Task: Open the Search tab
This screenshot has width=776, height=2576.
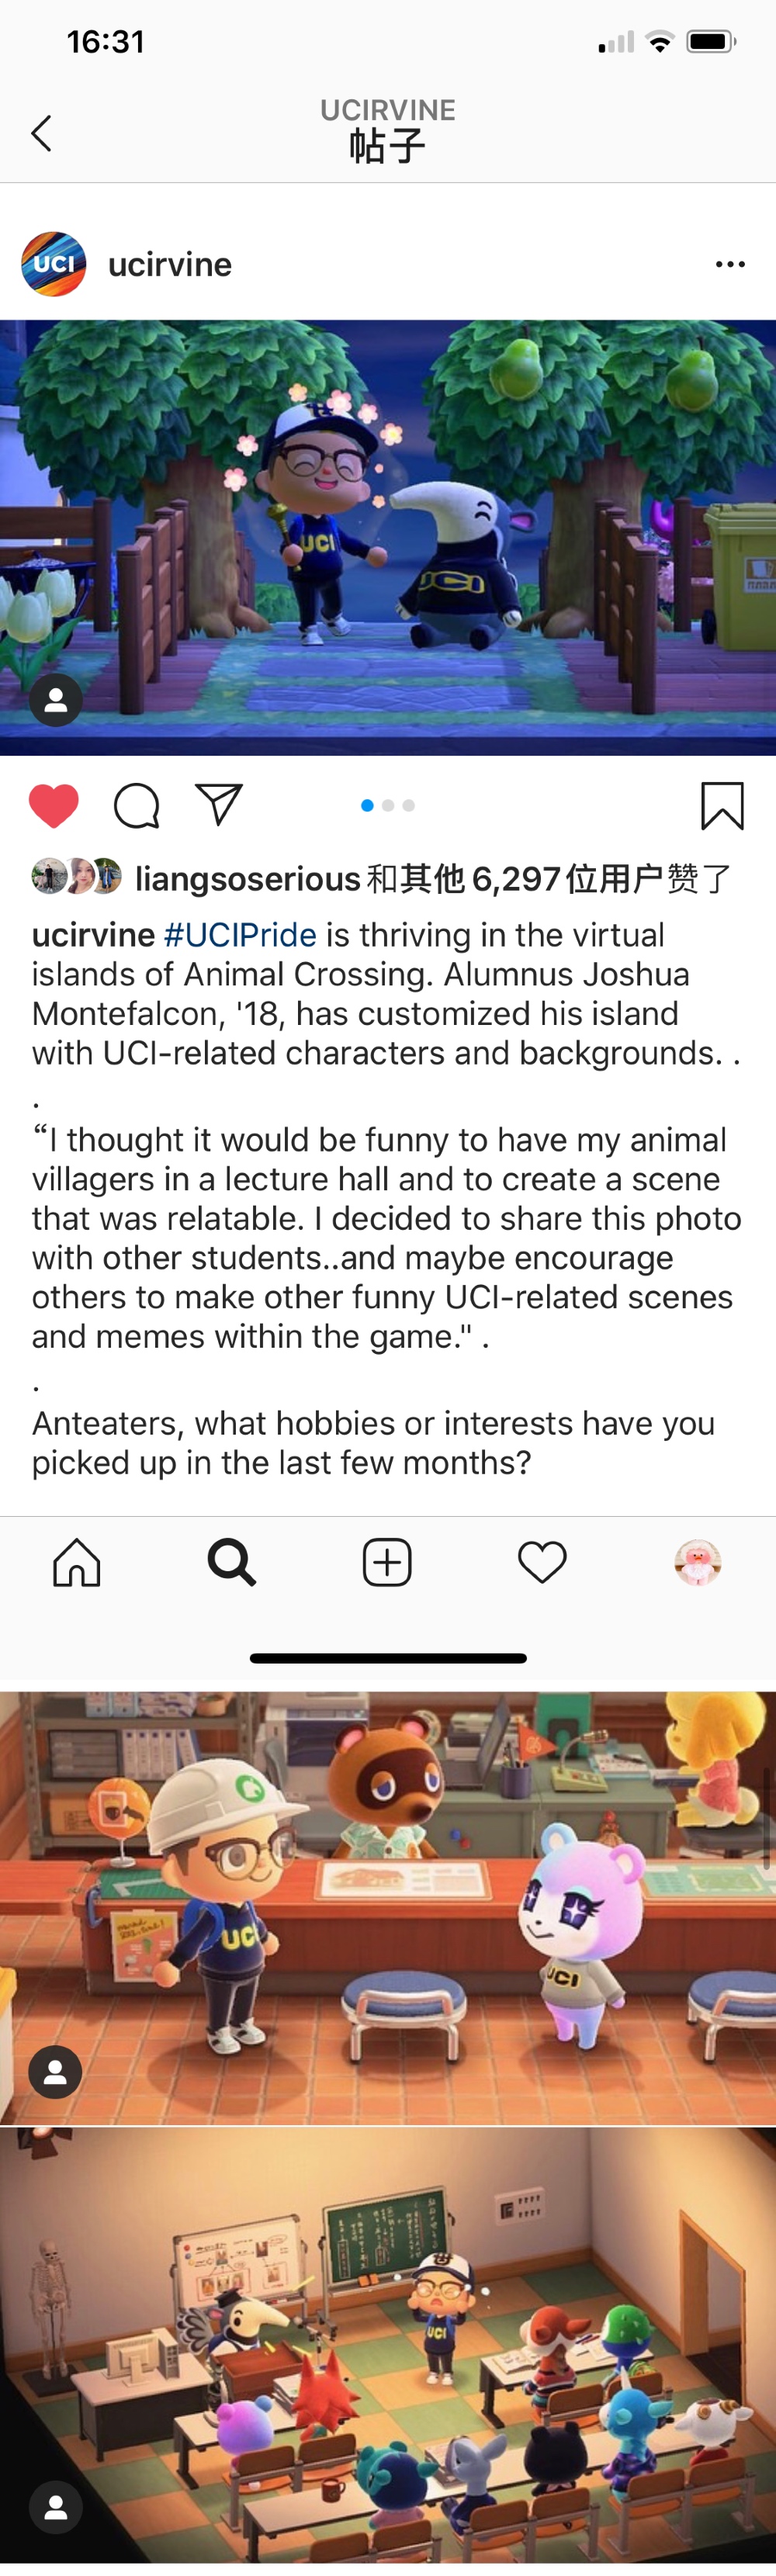Action: (232, 1562)
